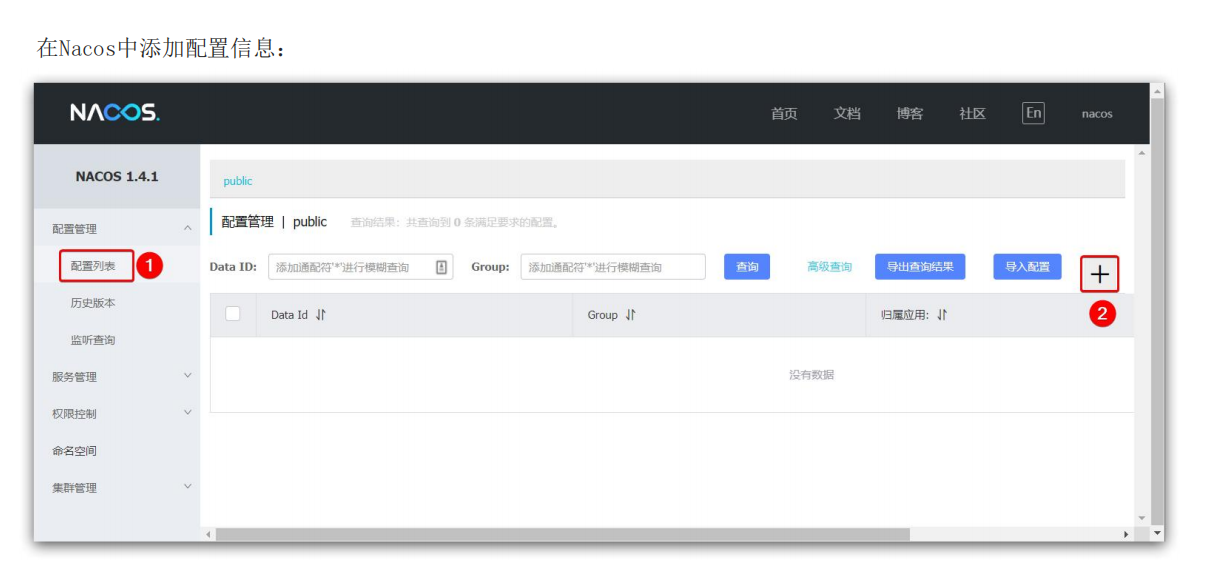
Task: Sort by Group column arrows
Action: click(631, 315)
